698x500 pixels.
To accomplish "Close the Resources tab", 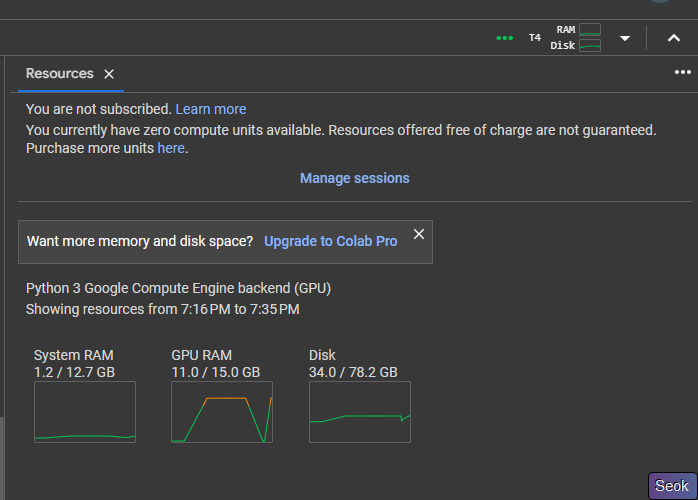I will click(109, 74).
